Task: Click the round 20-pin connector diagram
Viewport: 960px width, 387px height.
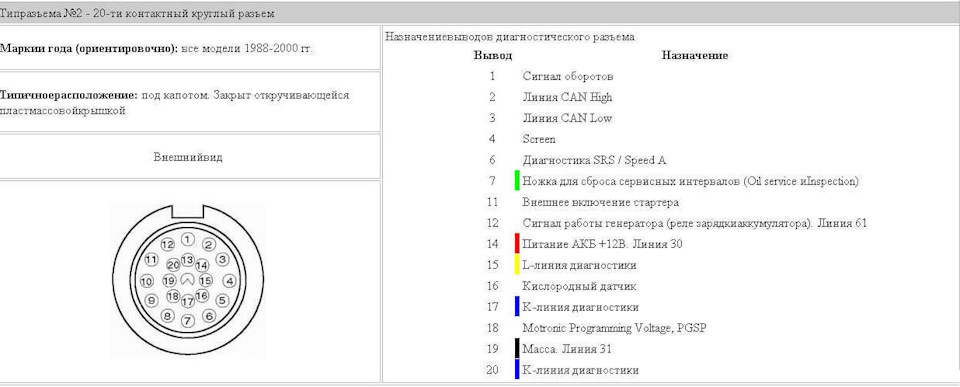Action: tap(188, 280)
